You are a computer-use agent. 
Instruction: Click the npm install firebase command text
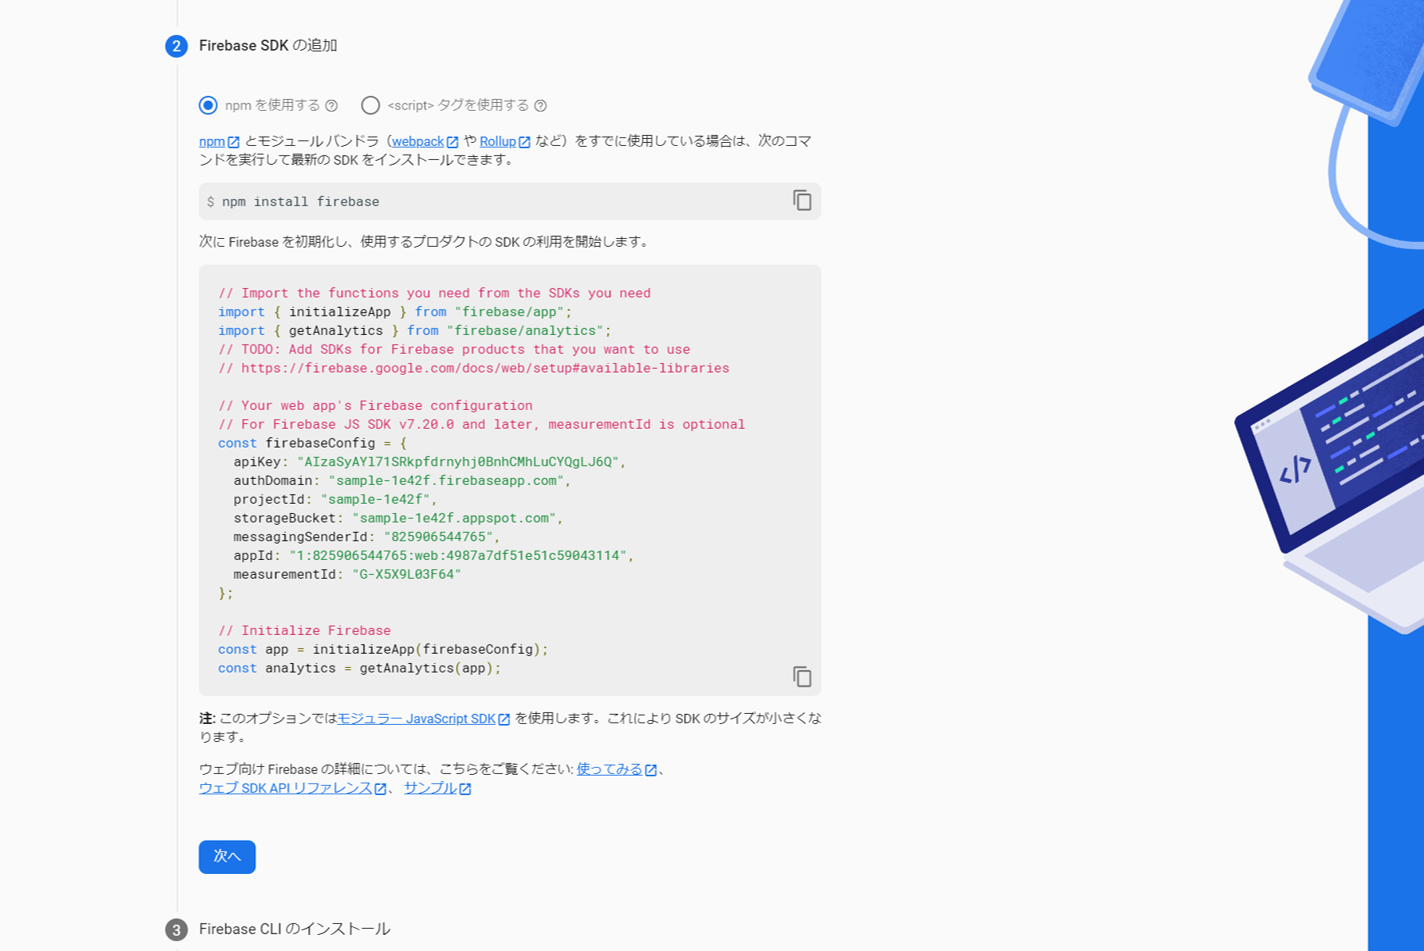(x=301, y=202)
